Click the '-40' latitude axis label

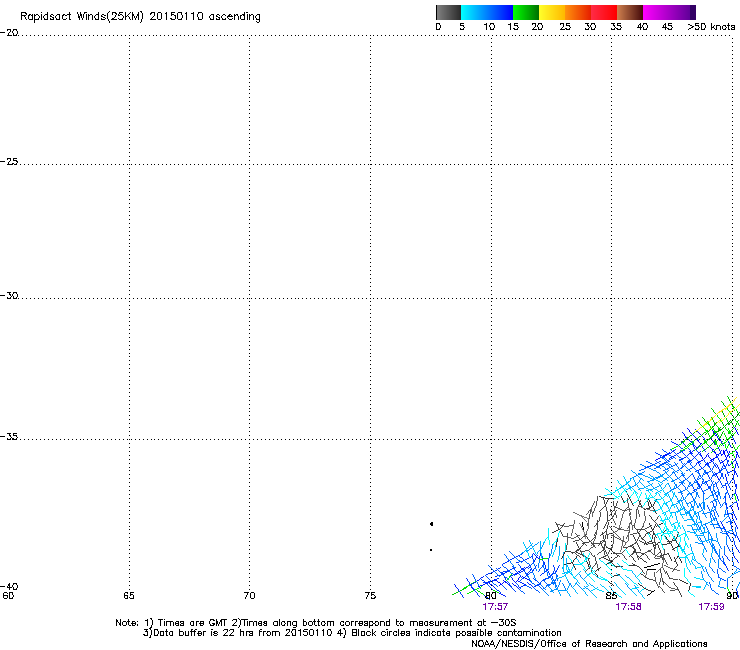pos(9,586)
